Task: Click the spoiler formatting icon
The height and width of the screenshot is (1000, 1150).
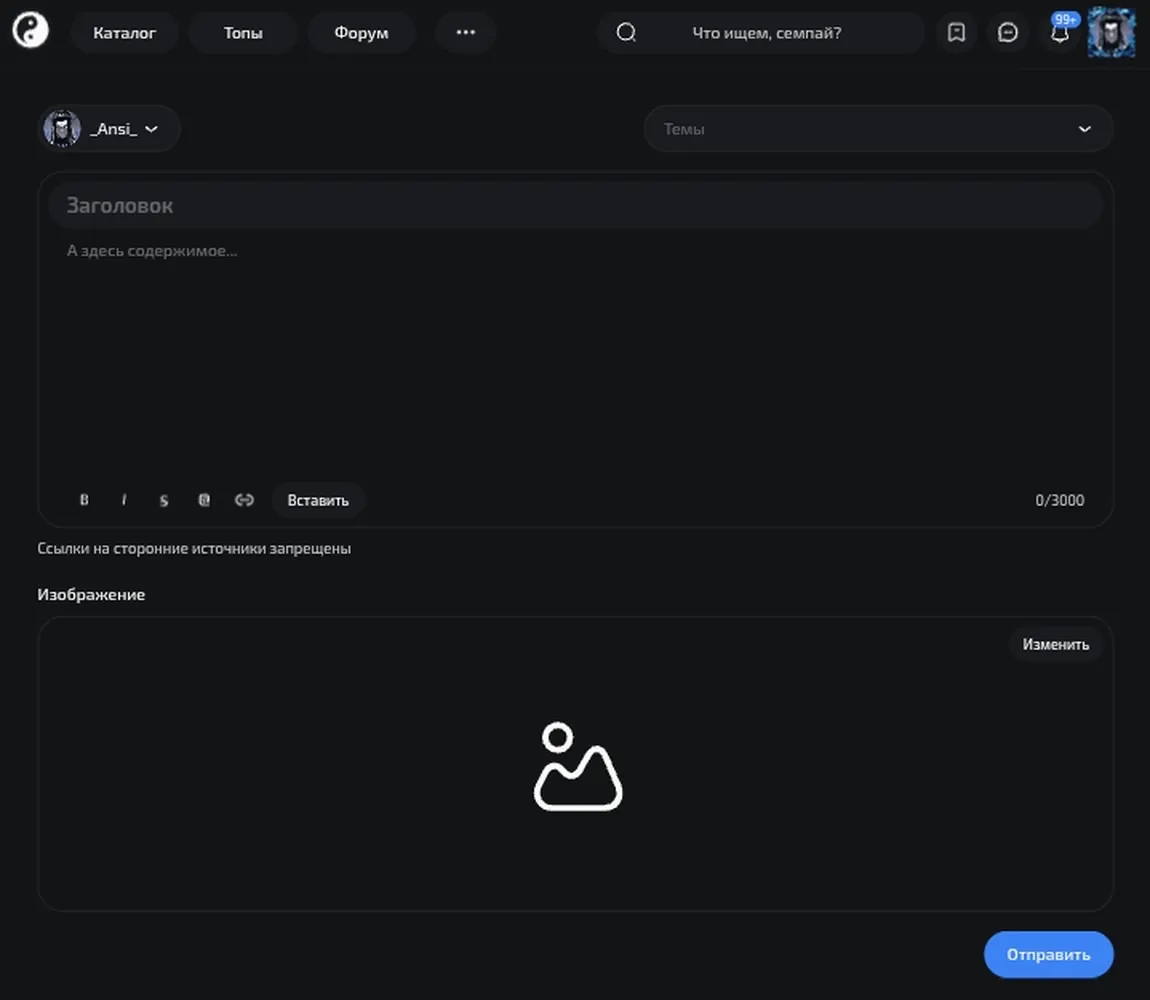Action: tap(204, 500)
